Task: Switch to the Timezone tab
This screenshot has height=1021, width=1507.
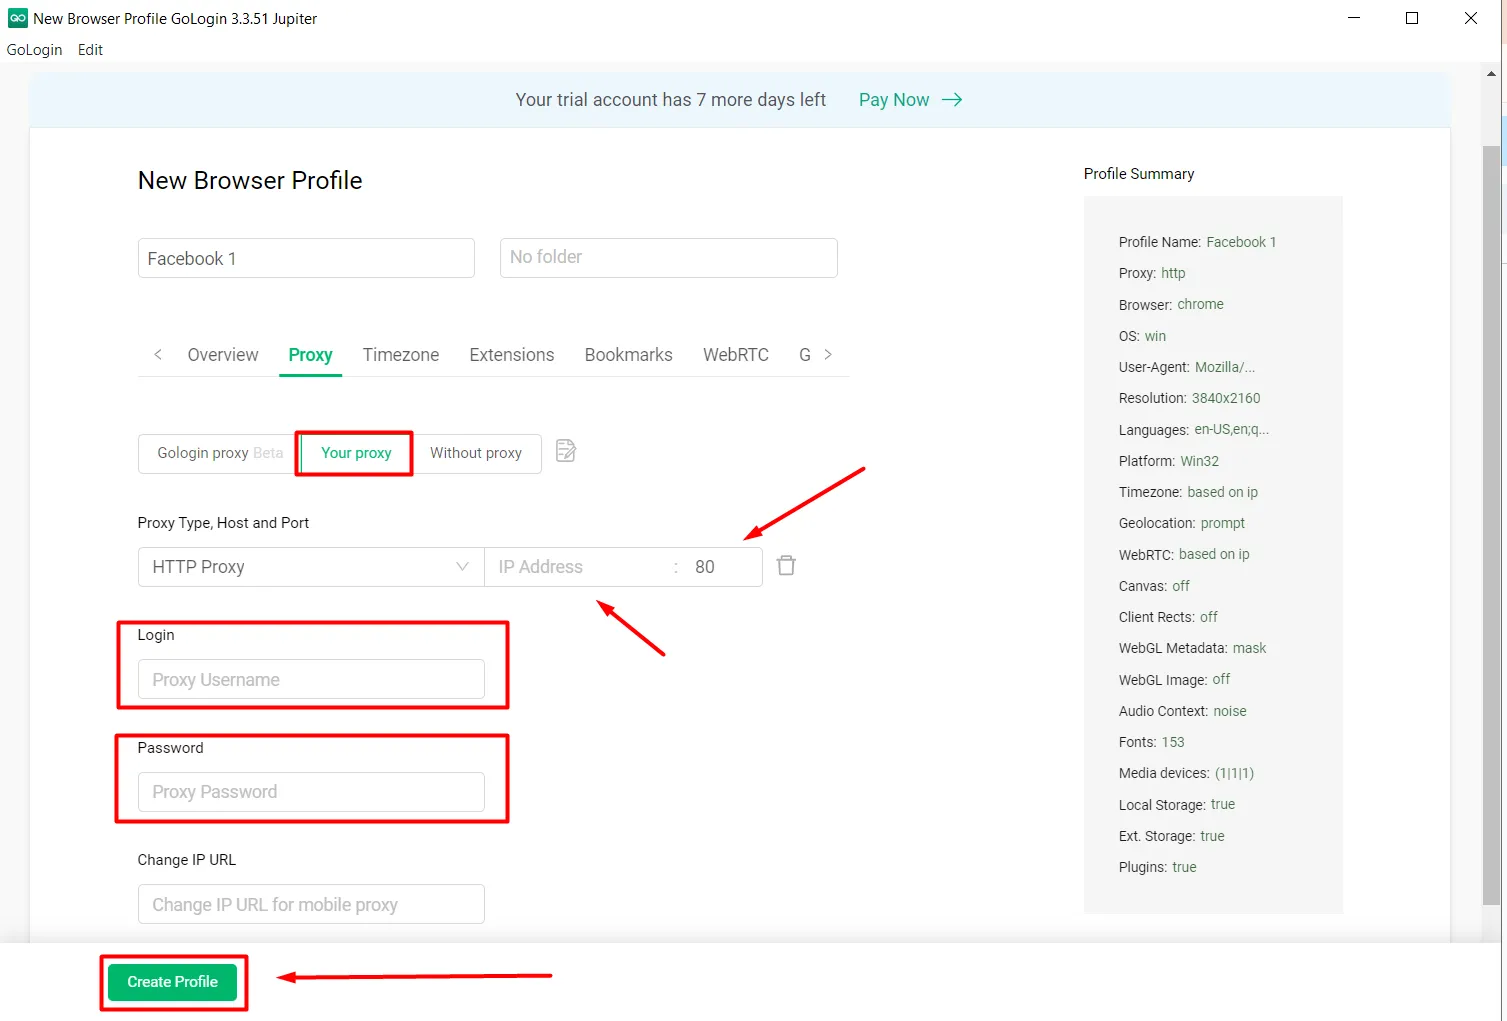Action: click(x=400, y=355)
